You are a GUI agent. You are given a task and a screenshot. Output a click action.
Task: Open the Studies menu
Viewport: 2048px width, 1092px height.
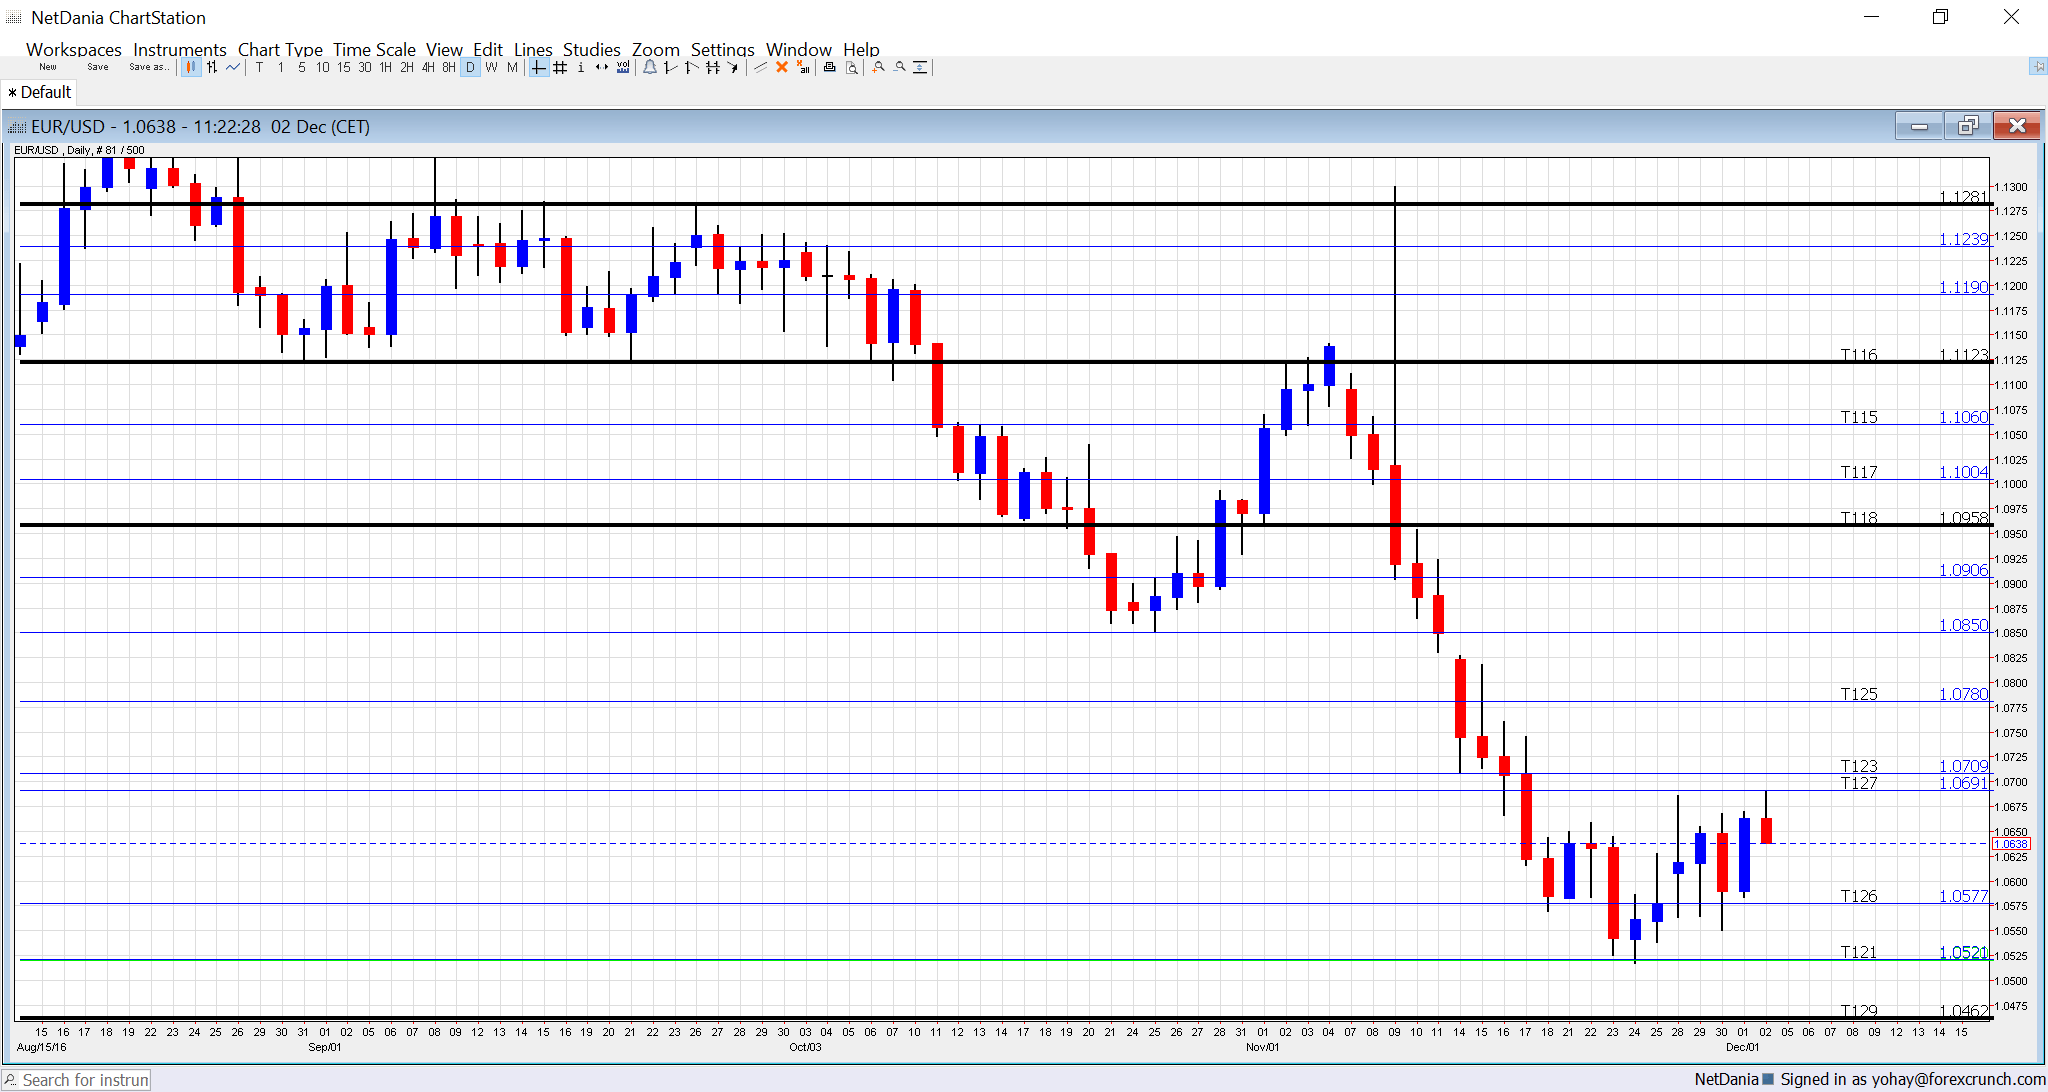coord(591,49)
